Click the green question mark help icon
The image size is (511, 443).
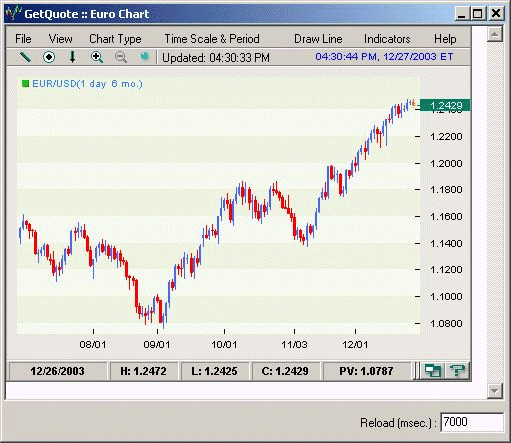coord(457,371)
